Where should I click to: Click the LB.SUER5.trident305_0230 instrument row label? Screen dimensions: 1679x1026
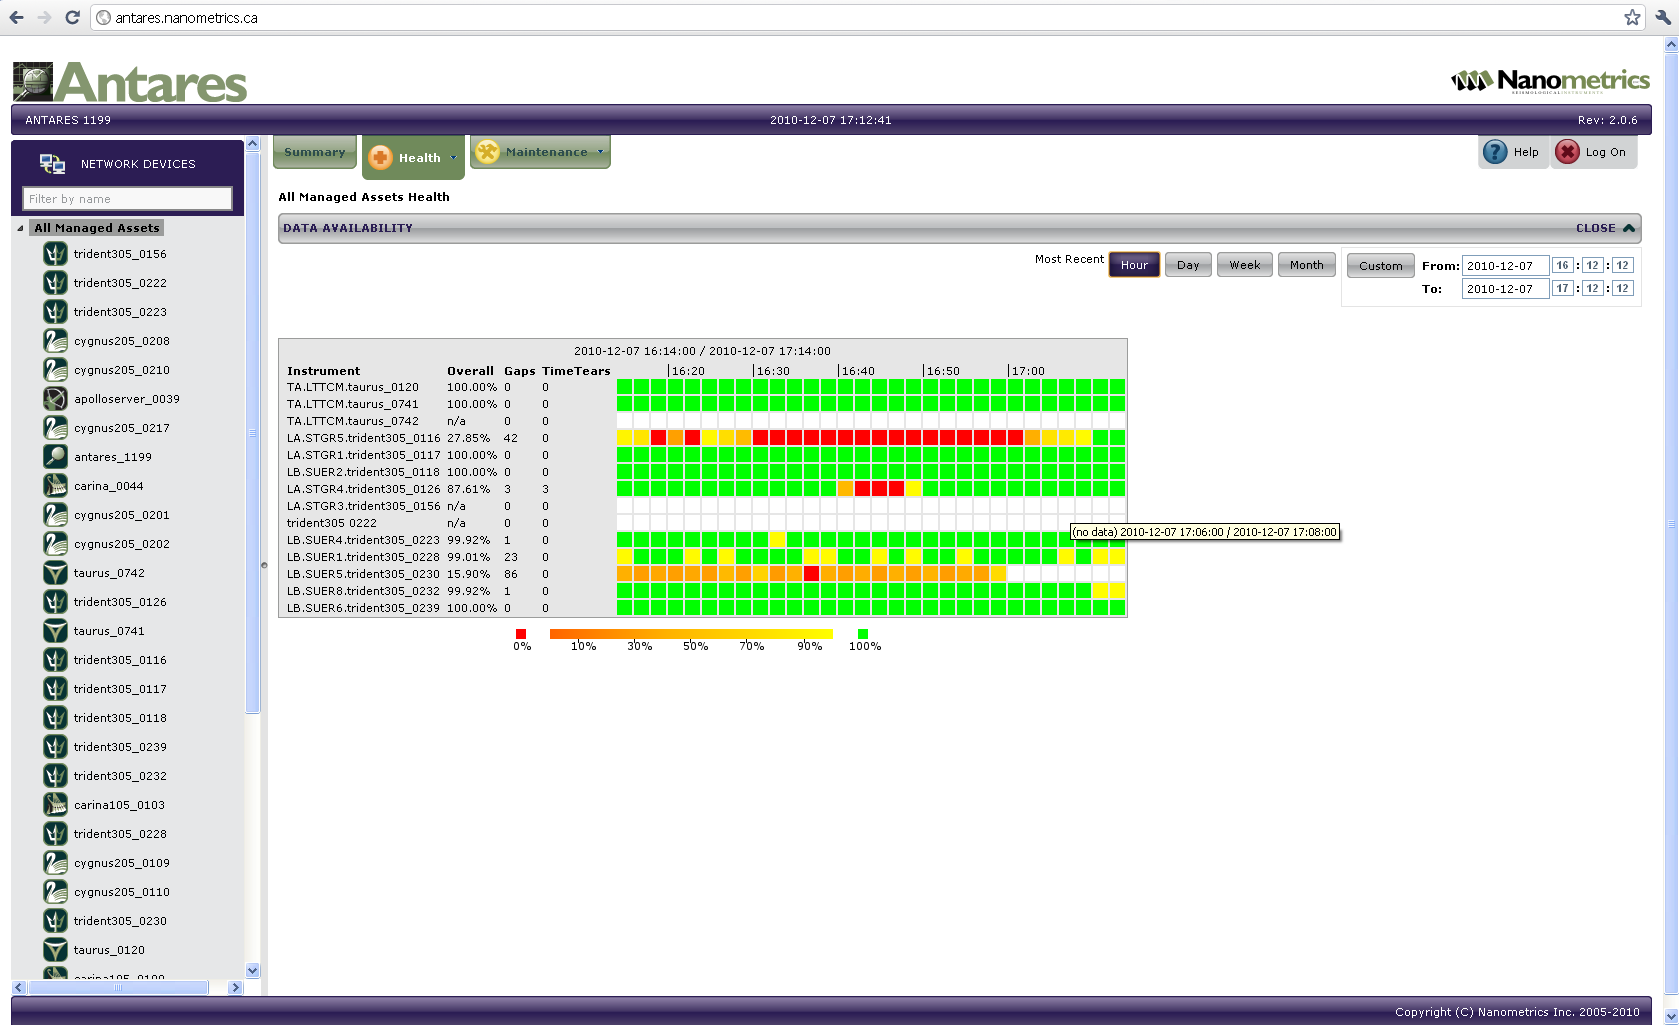click(363, 574)
